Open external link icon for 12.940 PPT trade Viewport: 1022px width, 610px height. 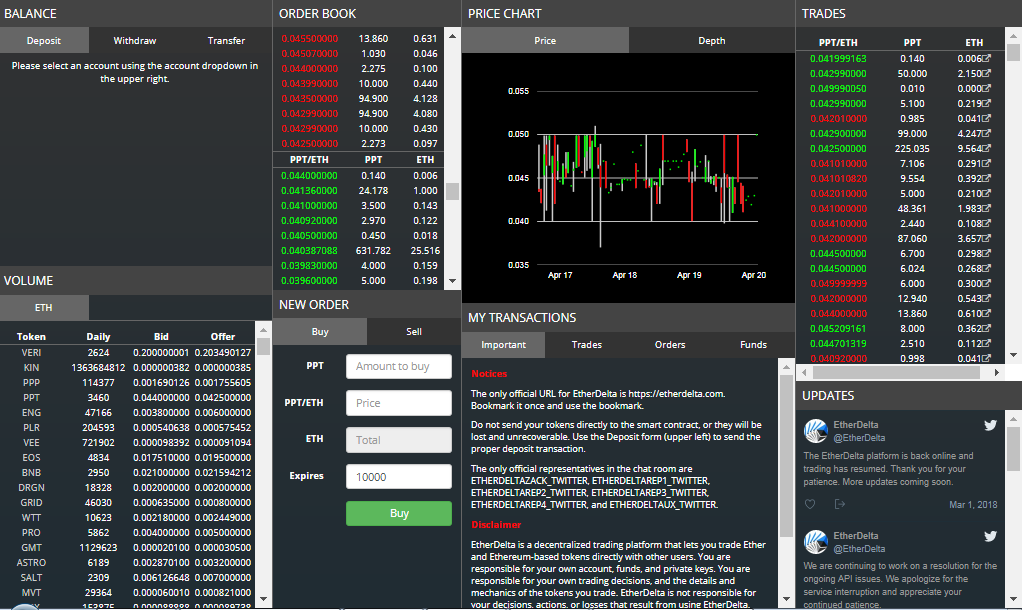point(987,298)
